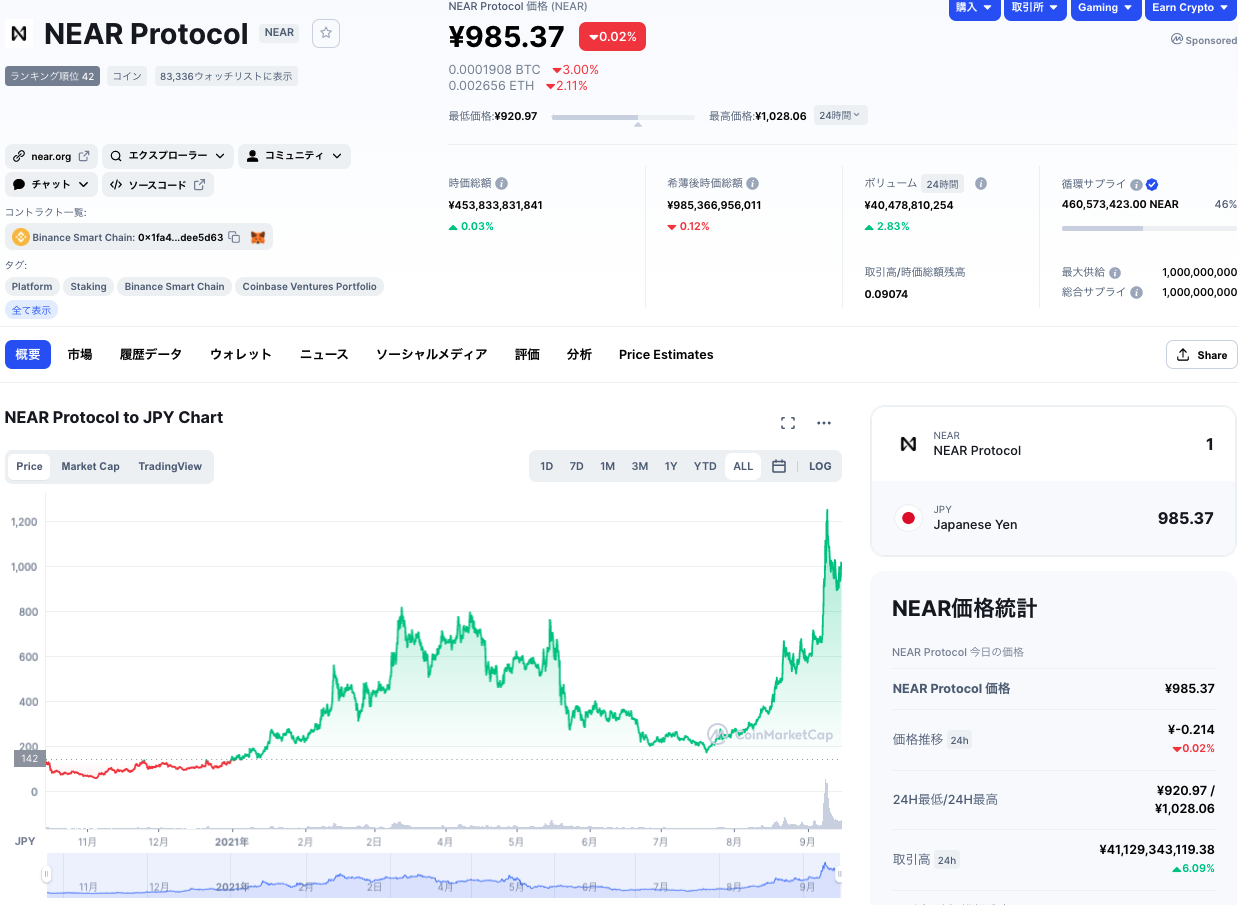Screen dimensions: 1238x905
Task: Select the 7D chart time range
Action: [x=577, y=466]
